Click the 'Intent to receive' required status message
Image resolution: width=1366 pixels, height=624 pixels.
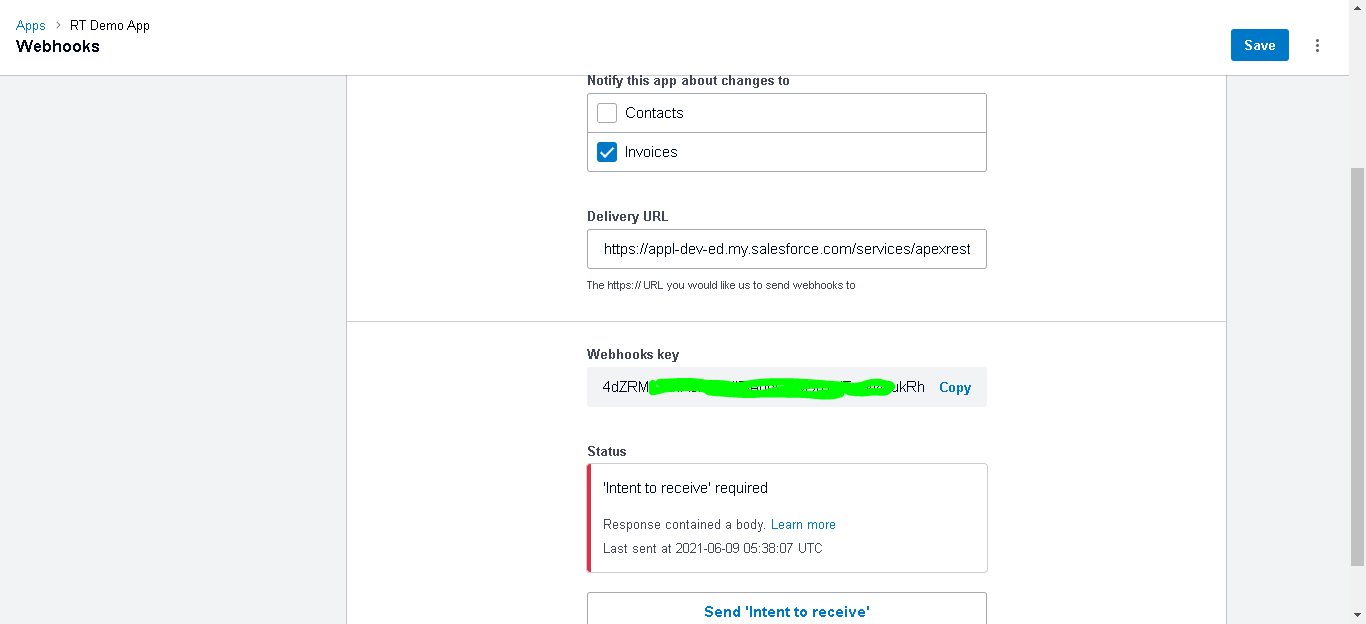[685, 489]
